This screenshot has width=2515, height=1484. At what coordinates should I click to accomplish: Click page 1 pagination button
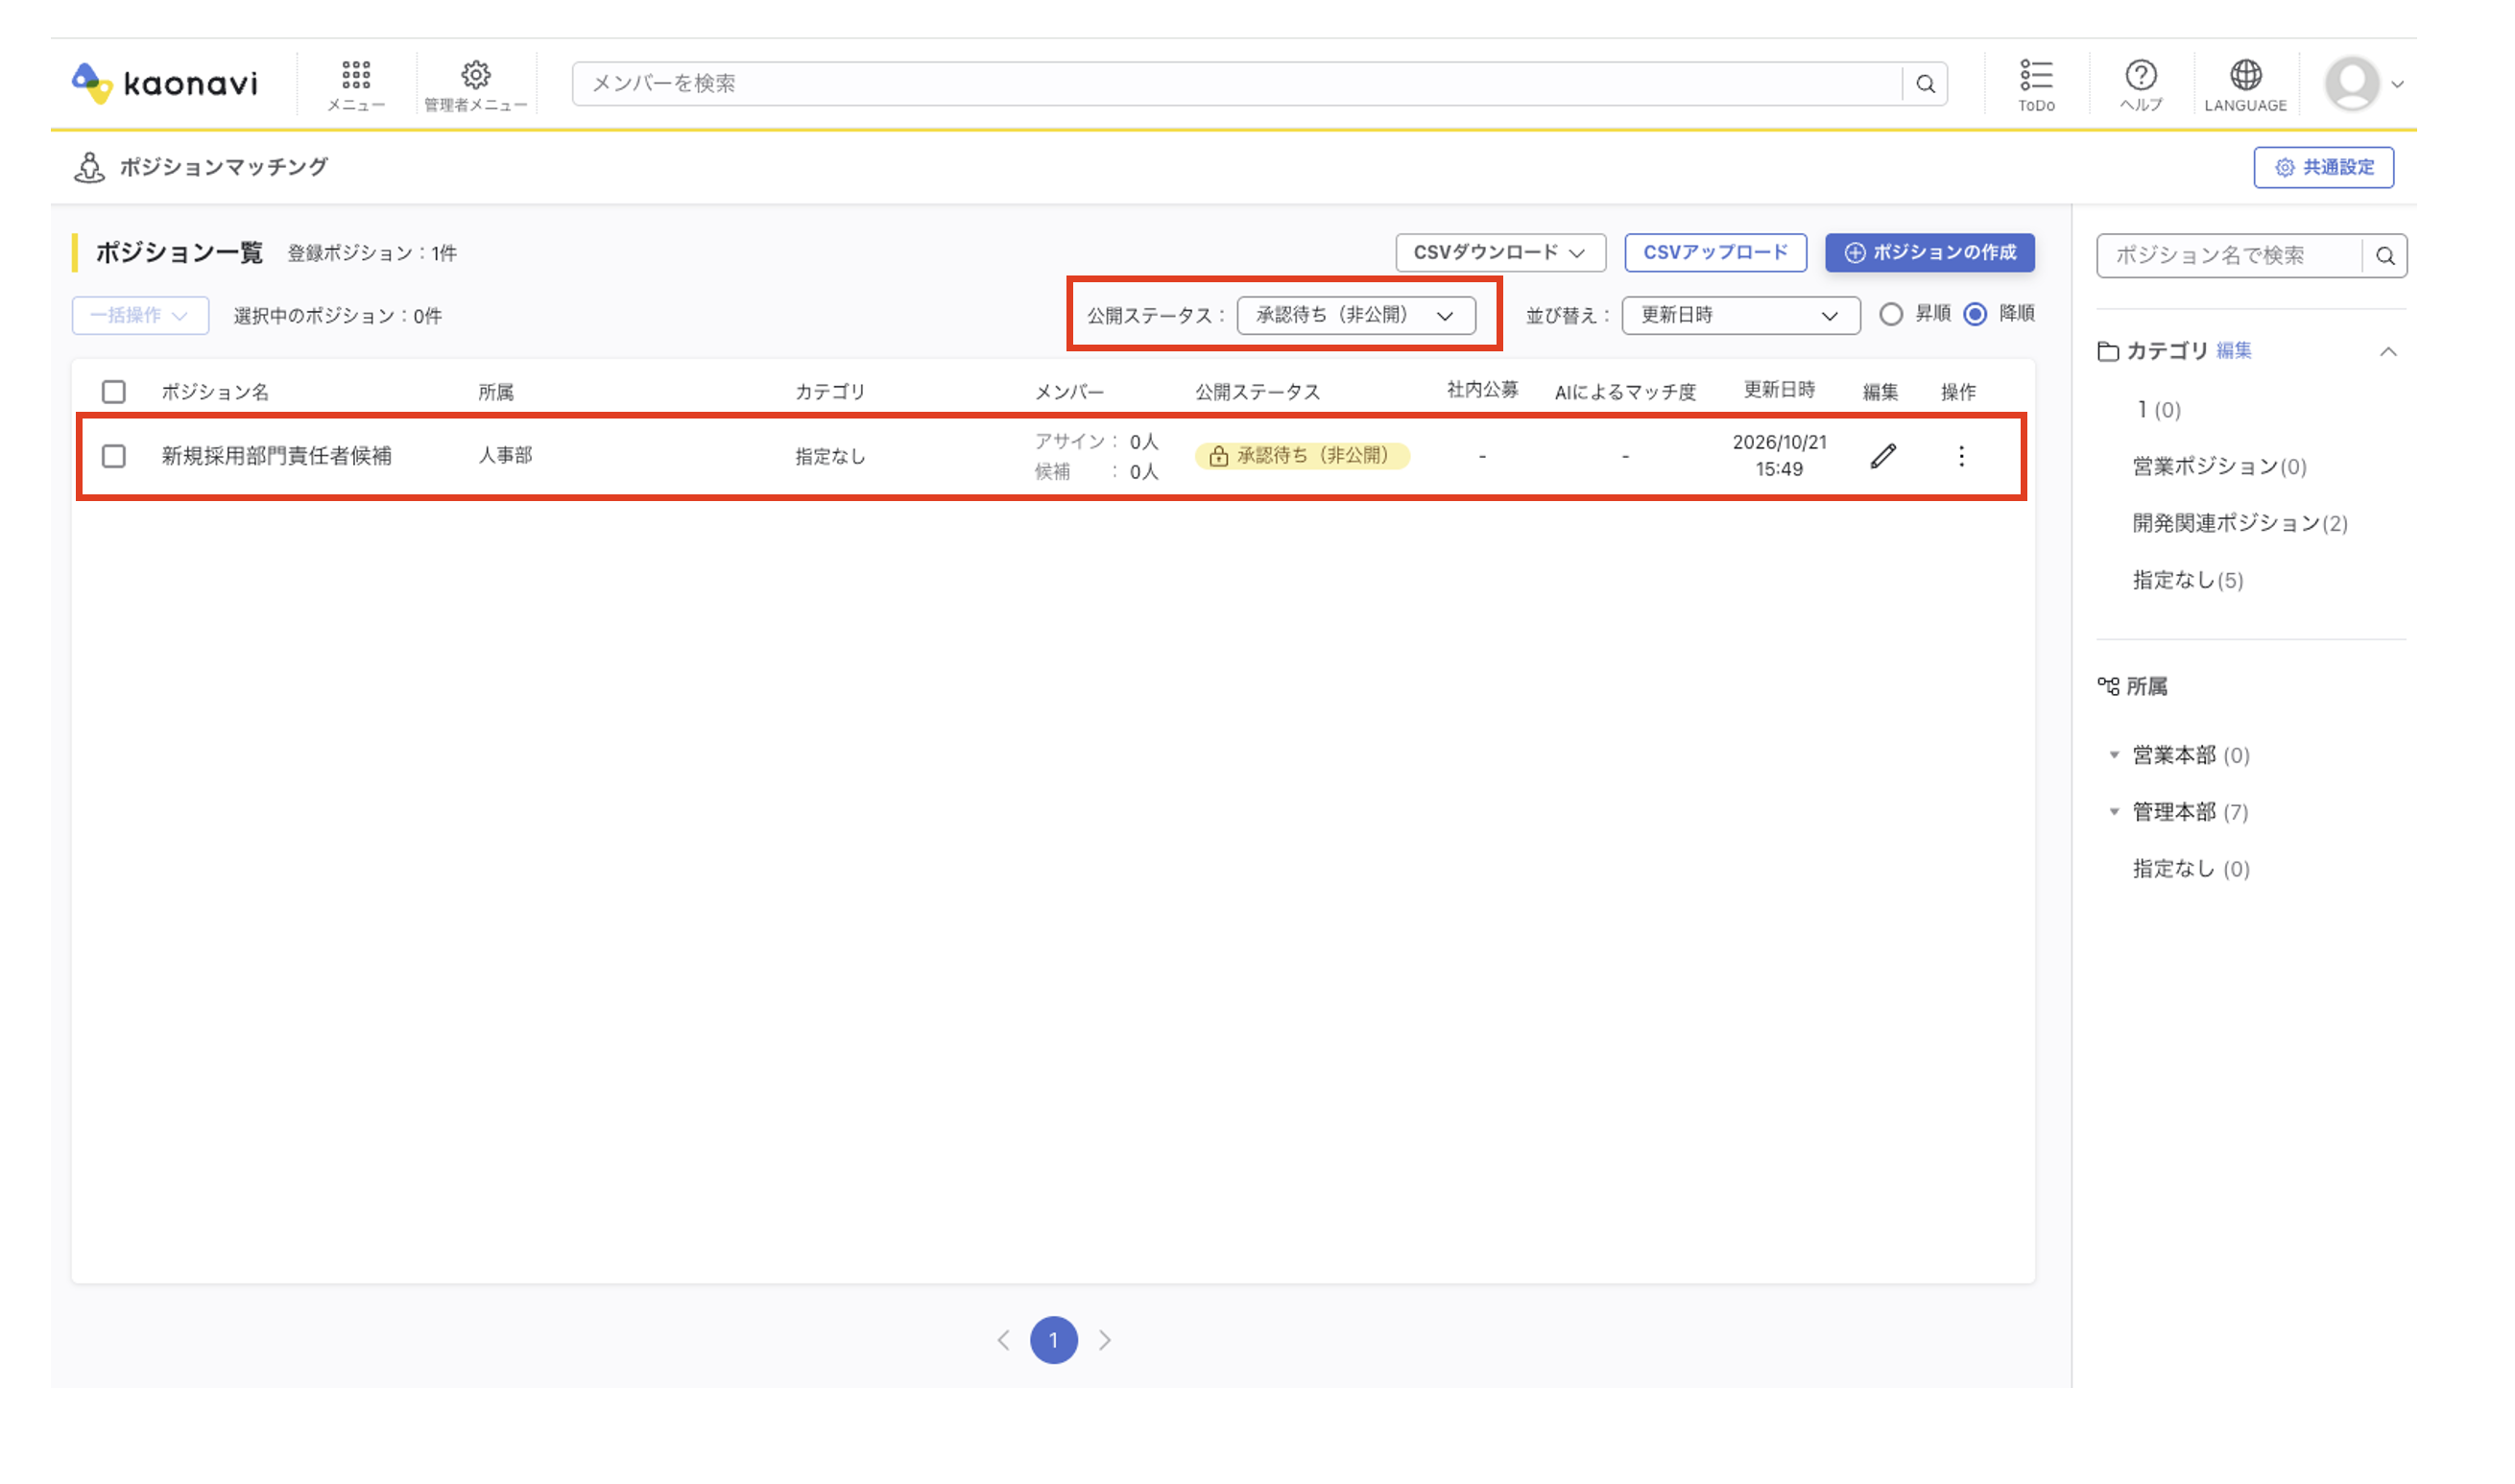1054,1340
